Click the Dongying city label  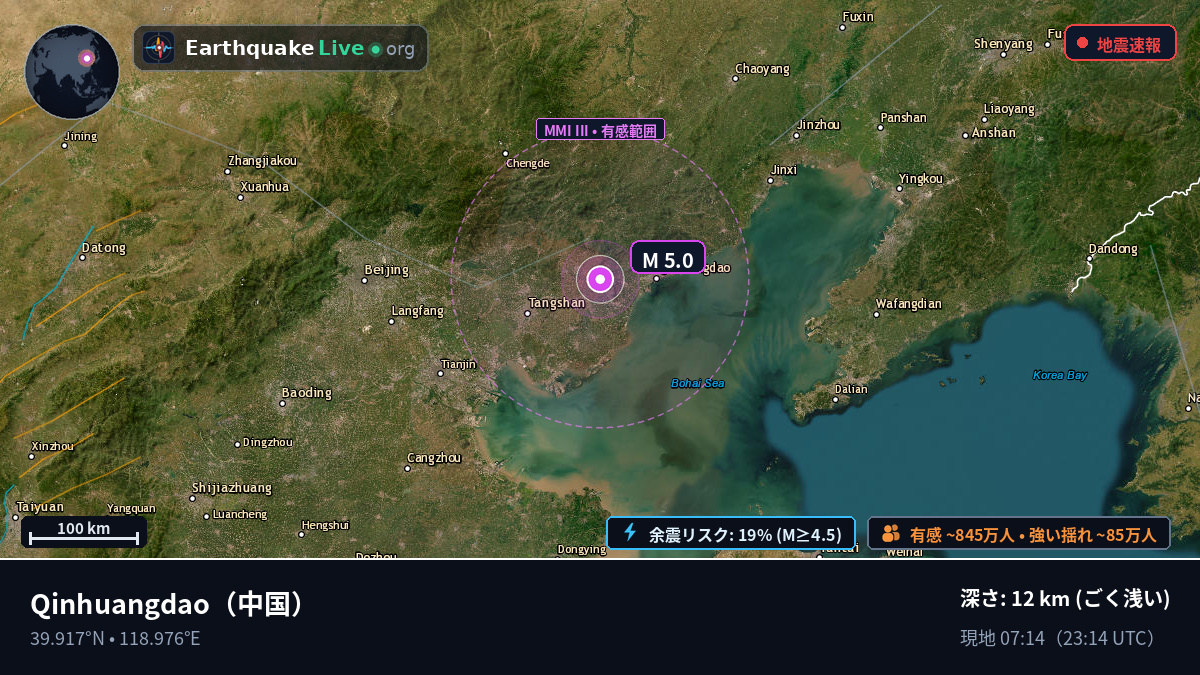[582, 549]
